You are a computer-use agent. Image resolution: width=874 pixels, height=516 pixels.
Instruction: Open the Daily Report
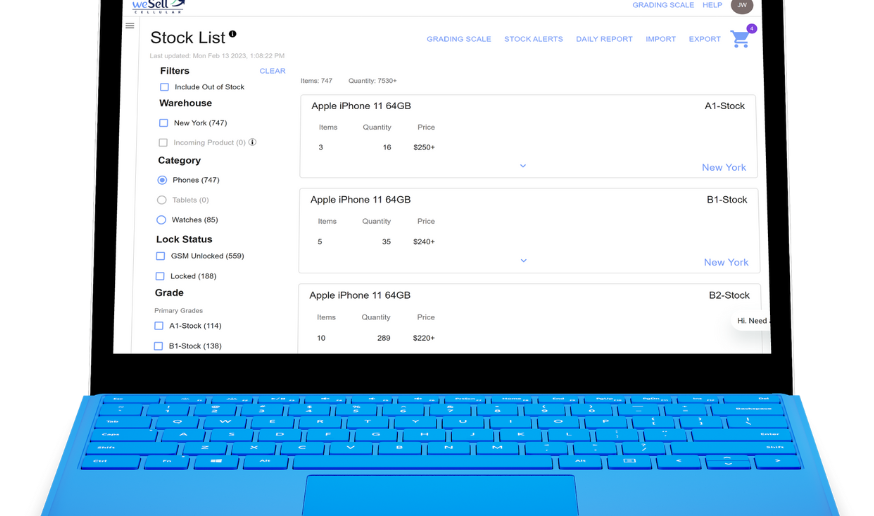coord(604,39)
